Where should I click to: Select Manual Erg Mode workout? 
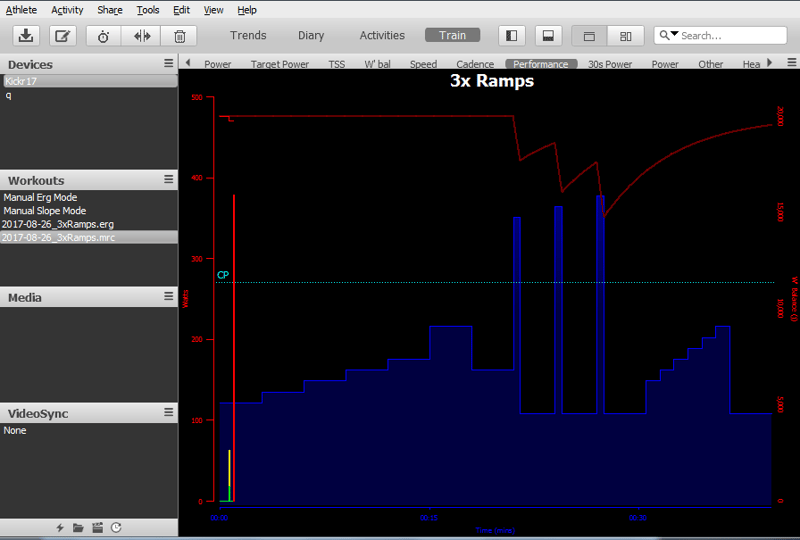[x=40, y=198]
